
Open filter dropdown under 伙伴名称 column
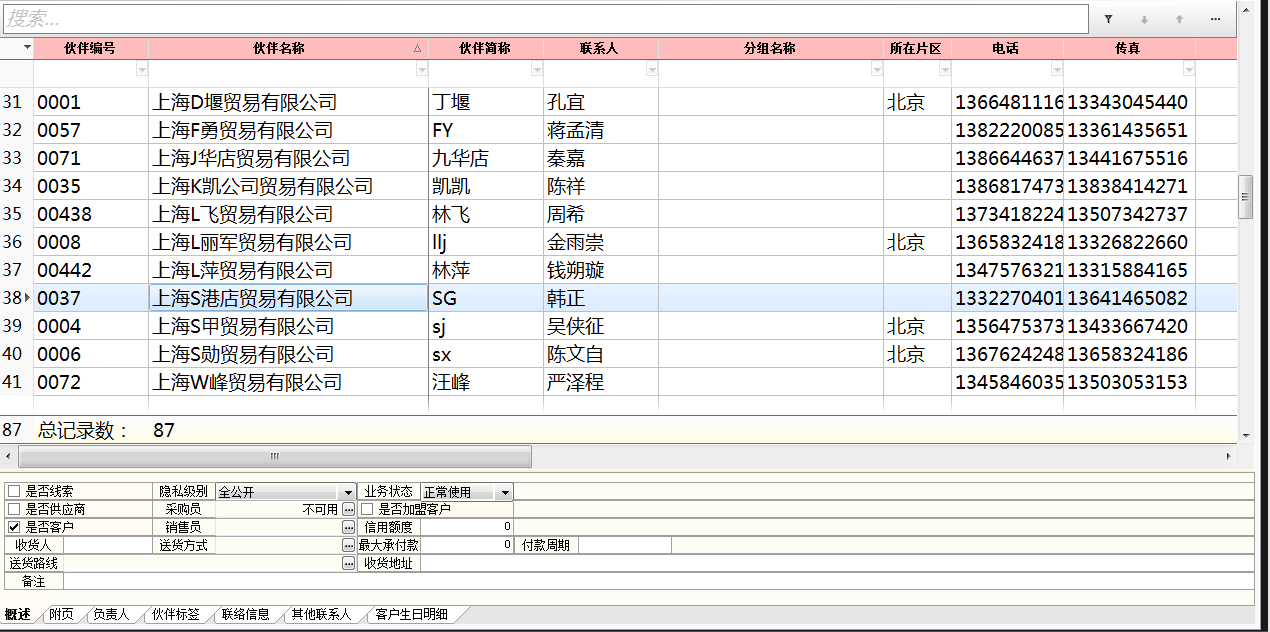(x=421, y=70)
